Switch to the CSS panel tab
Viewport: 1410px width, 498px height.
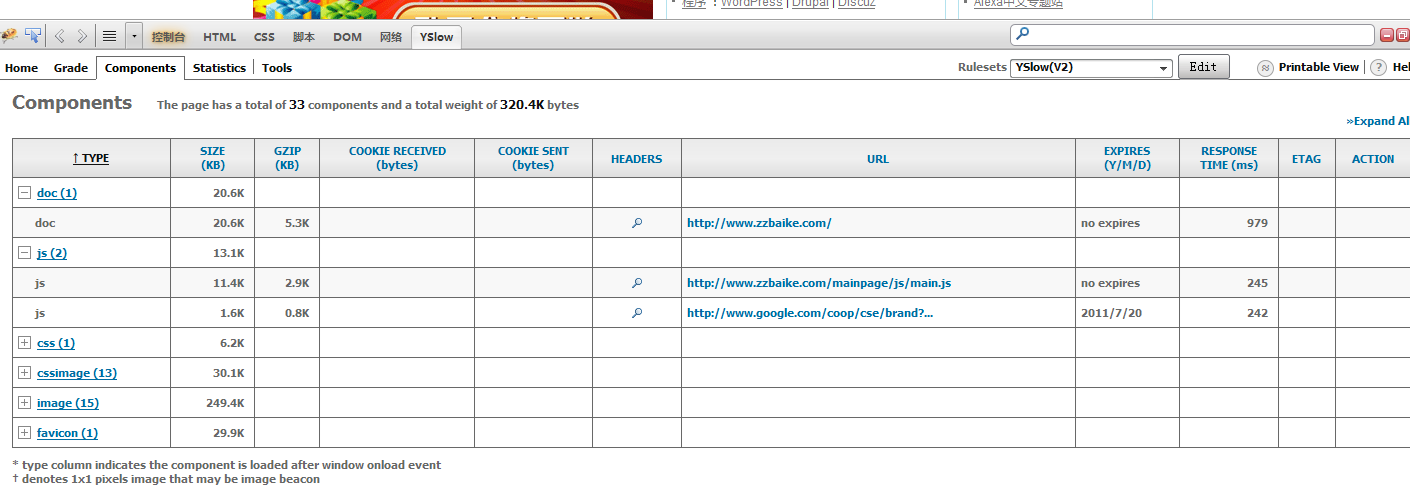coord(264,37)
